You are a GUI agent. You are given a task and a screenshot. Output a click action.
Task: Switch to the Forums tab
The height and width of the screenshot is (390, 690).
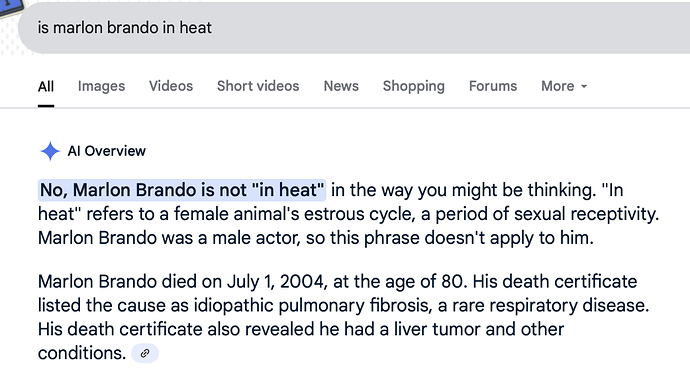(x=493, y=86)
